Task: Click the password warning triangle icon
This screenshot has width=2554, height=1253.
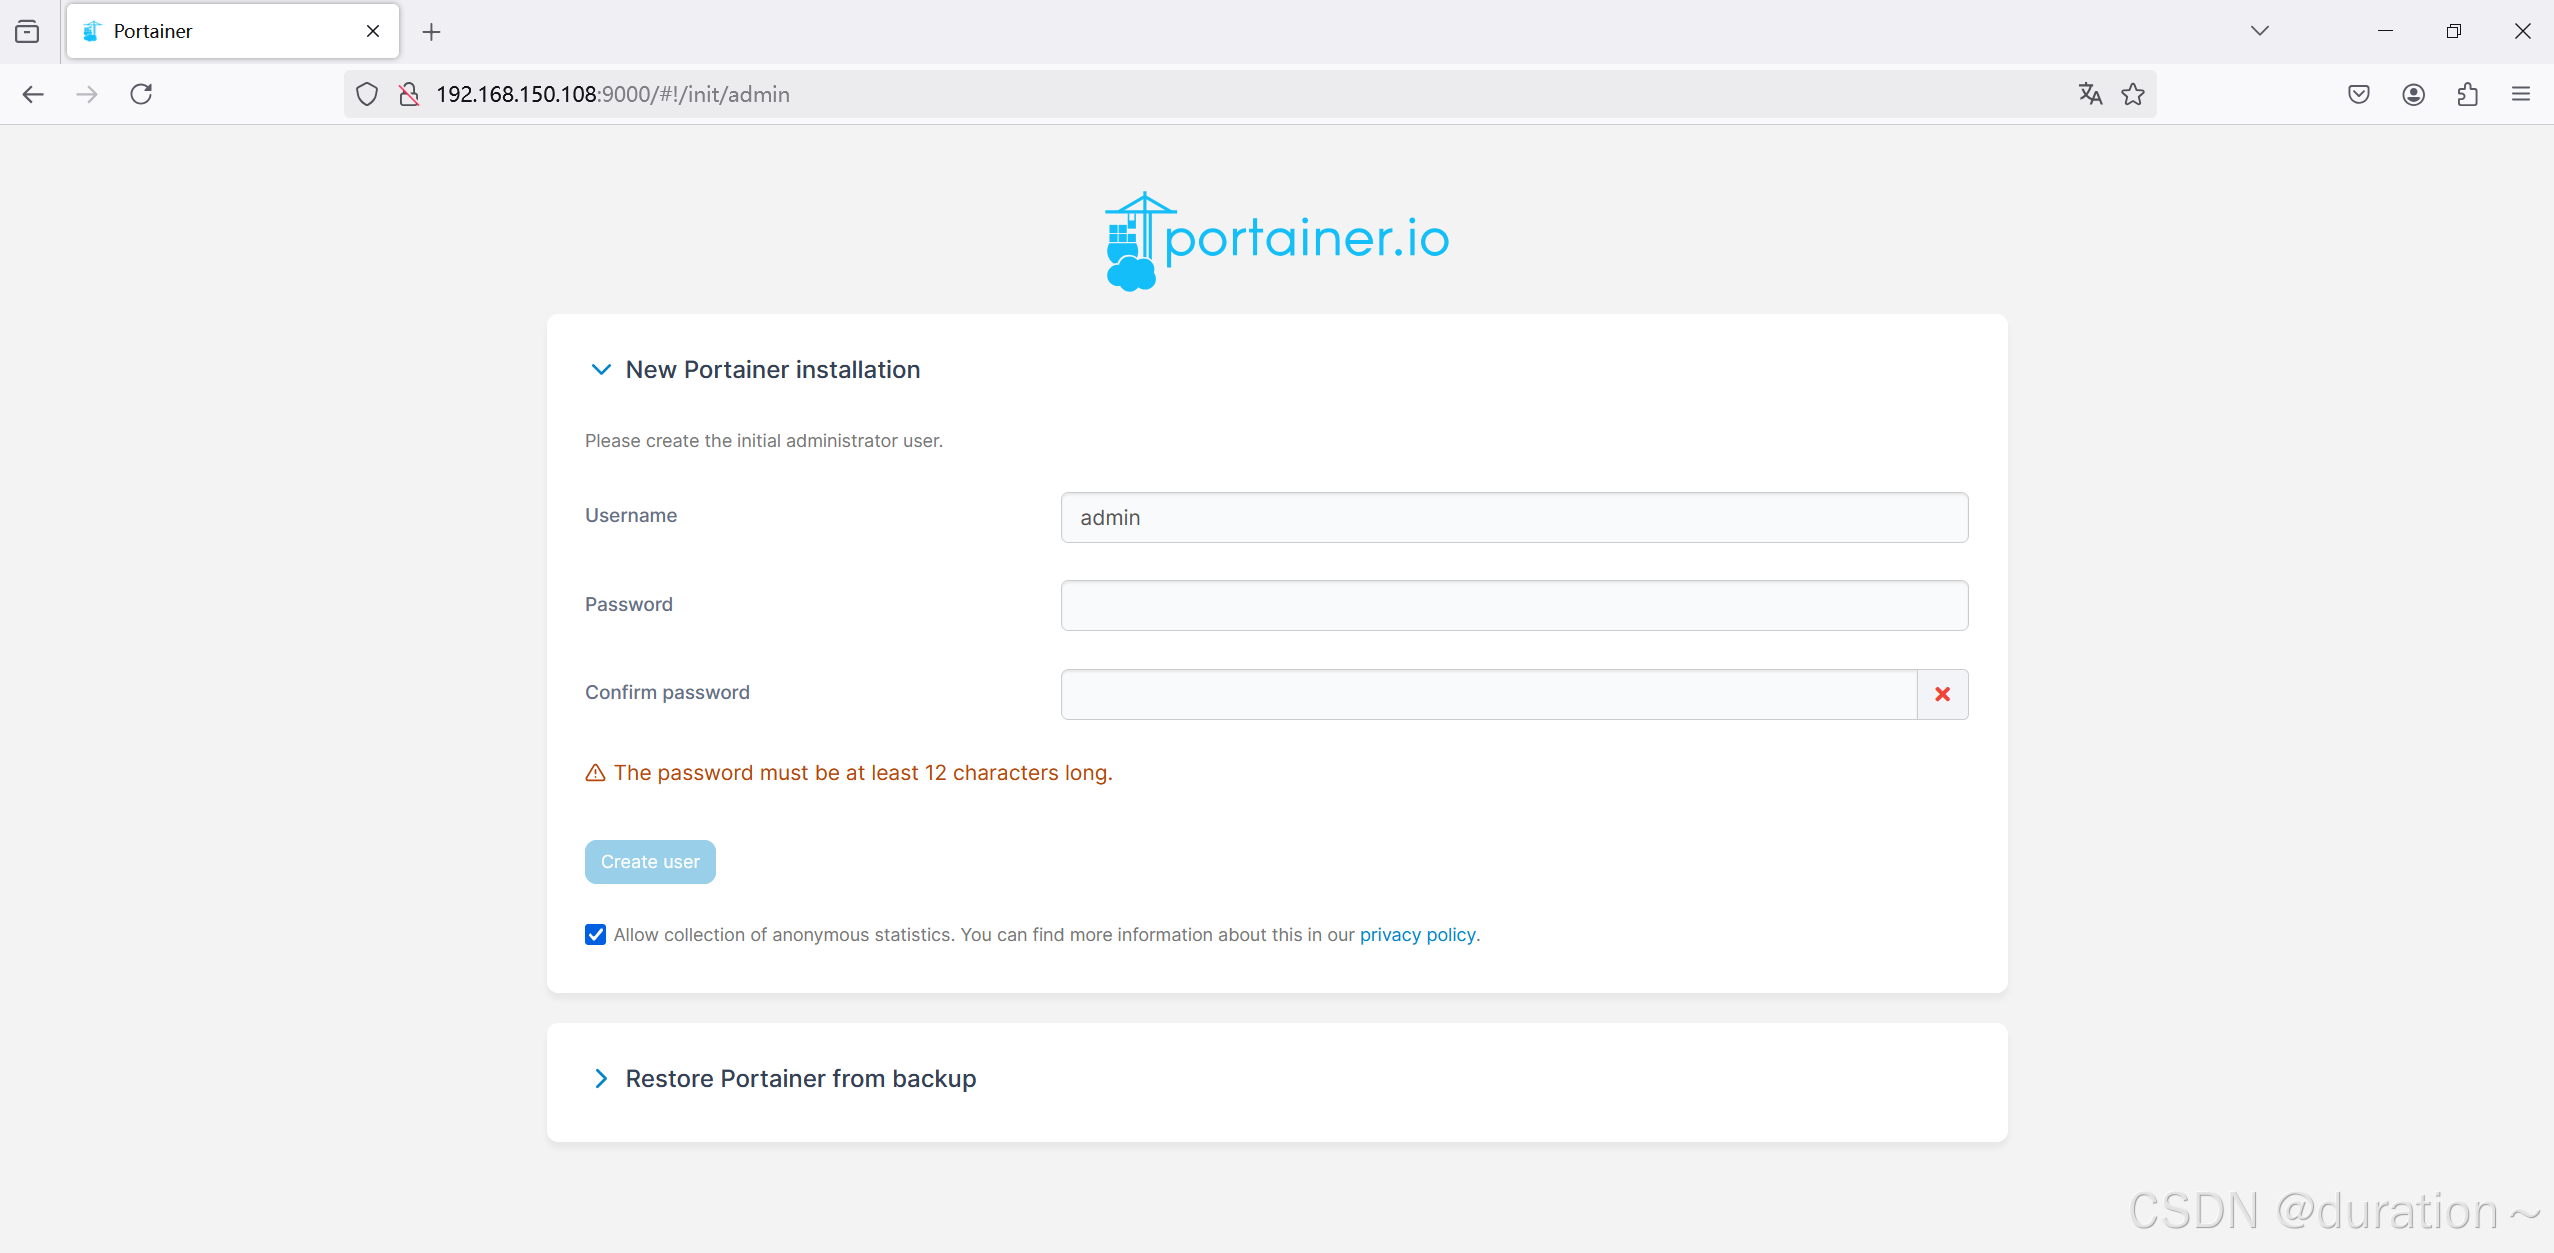Action: (595, 773)
